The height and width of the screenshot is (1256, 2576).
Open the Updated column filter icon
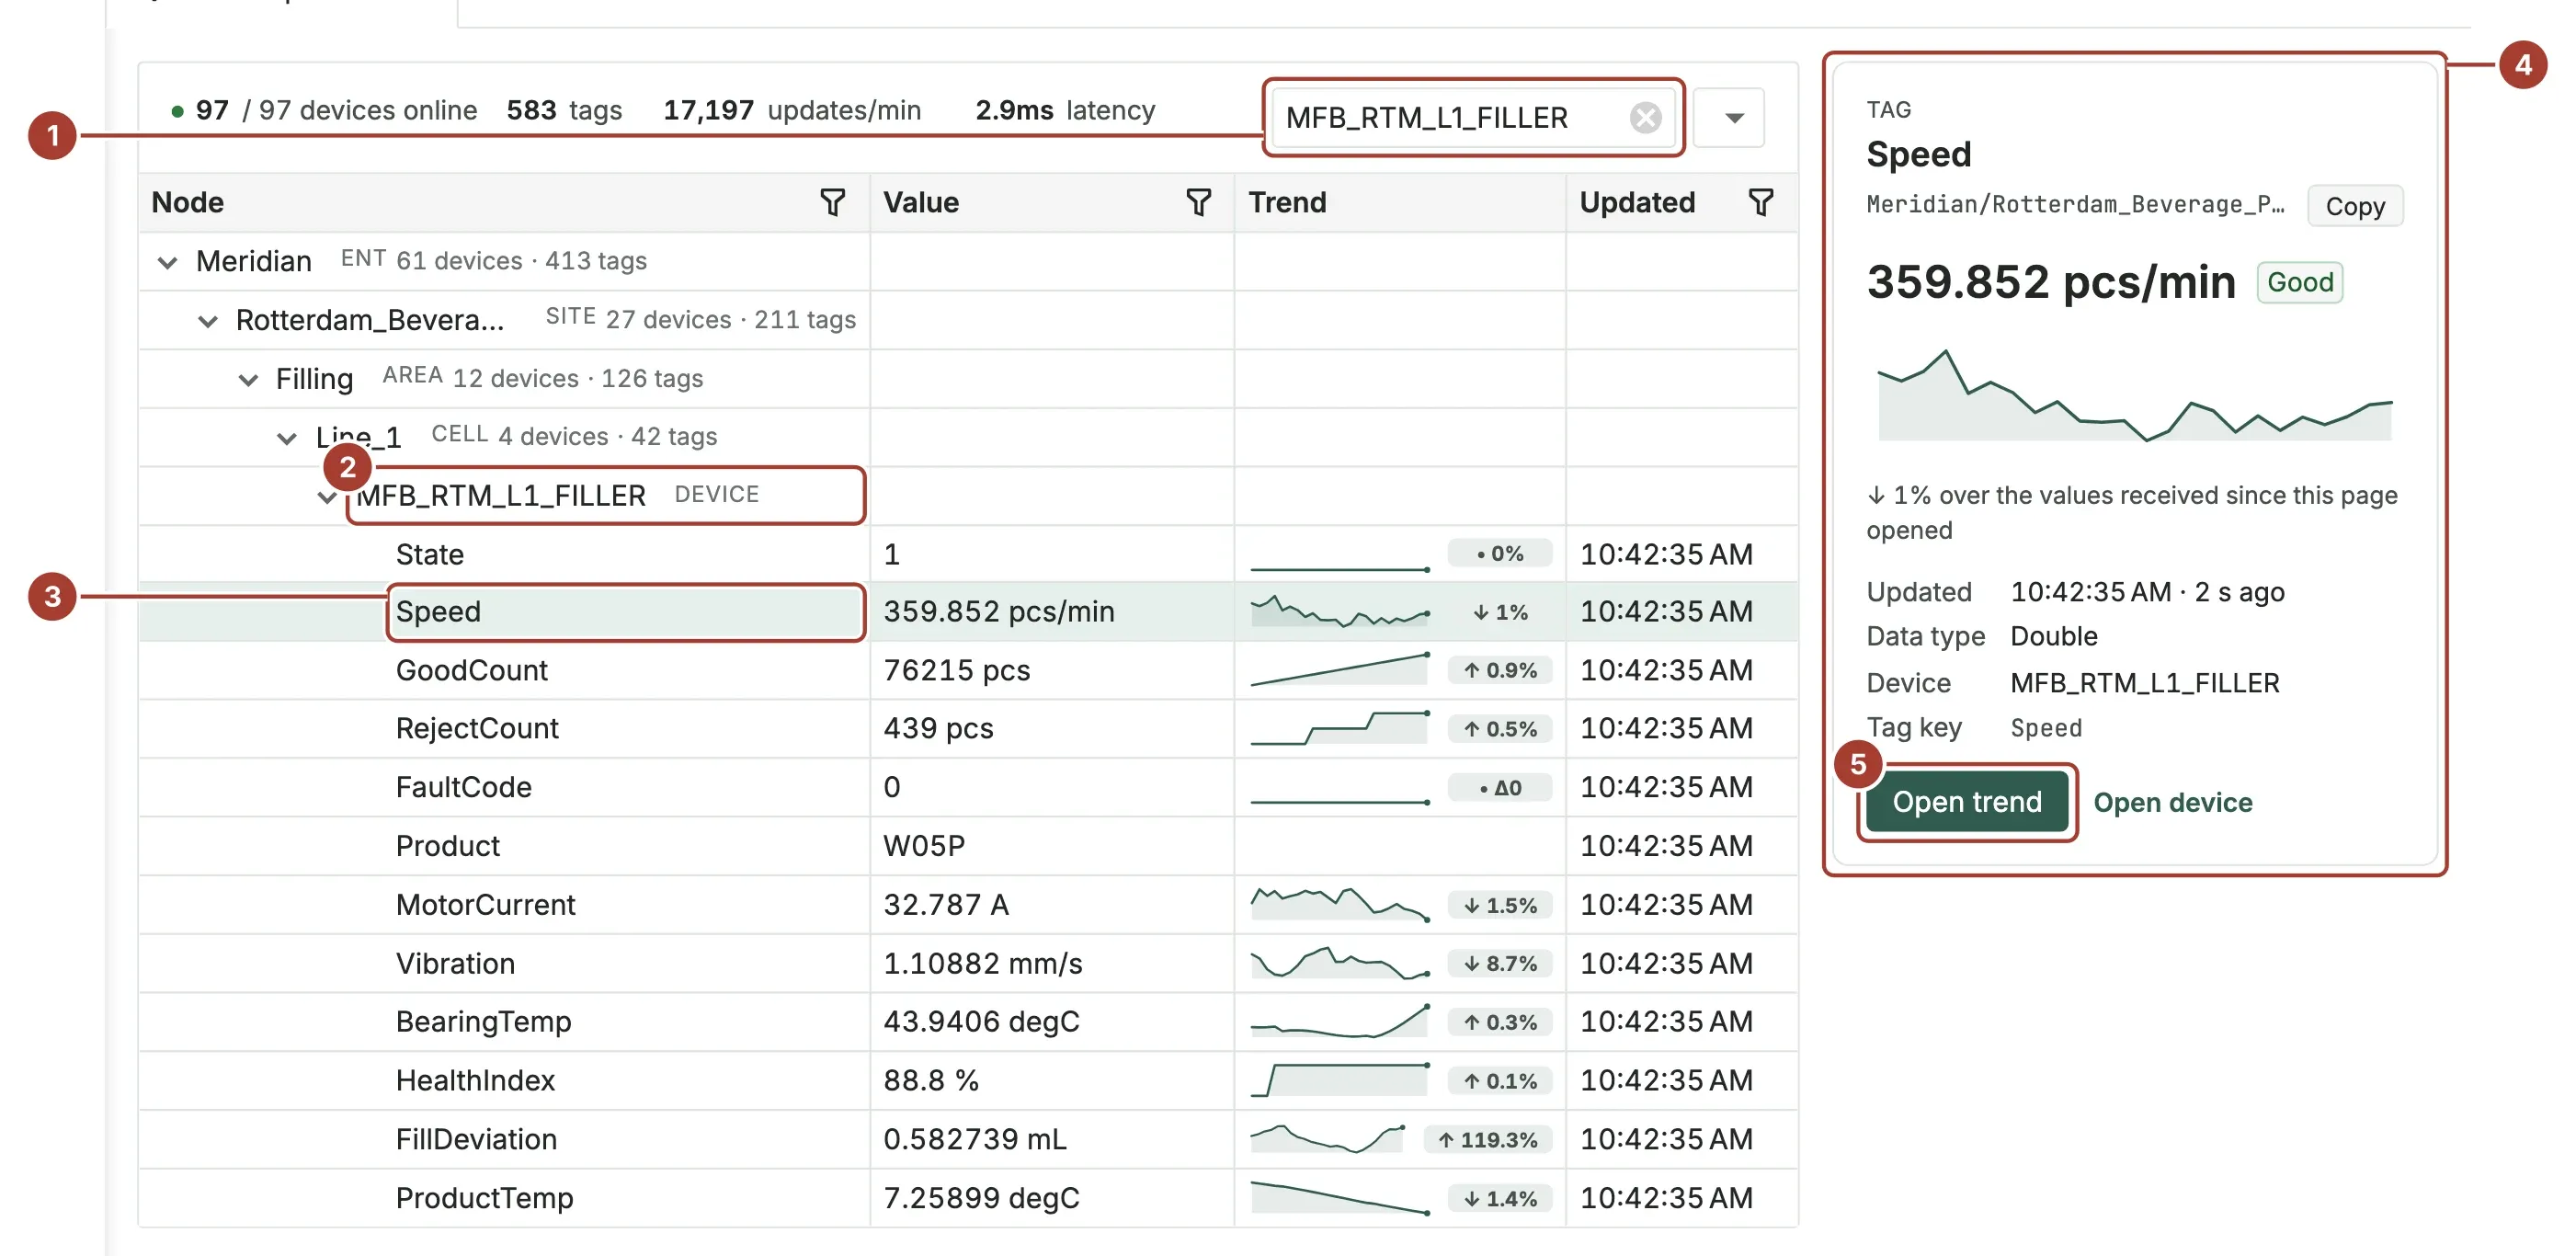click(1760, 202)
